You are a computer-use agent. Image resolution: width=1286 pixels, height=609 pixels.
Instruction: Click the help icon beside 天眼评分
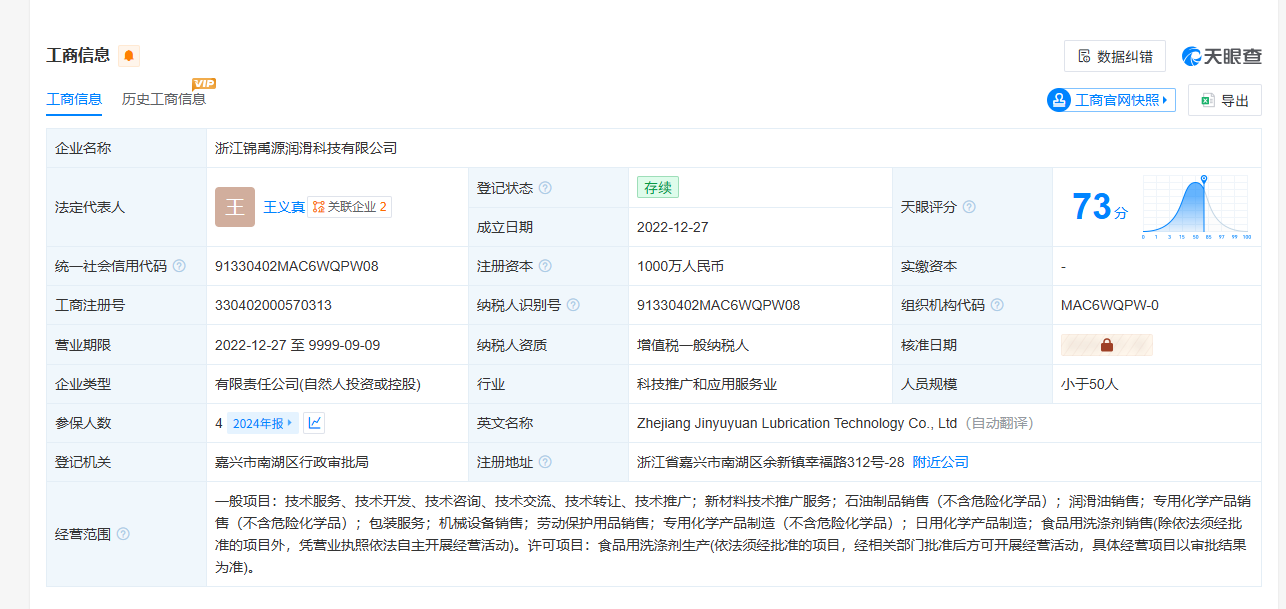969,207
